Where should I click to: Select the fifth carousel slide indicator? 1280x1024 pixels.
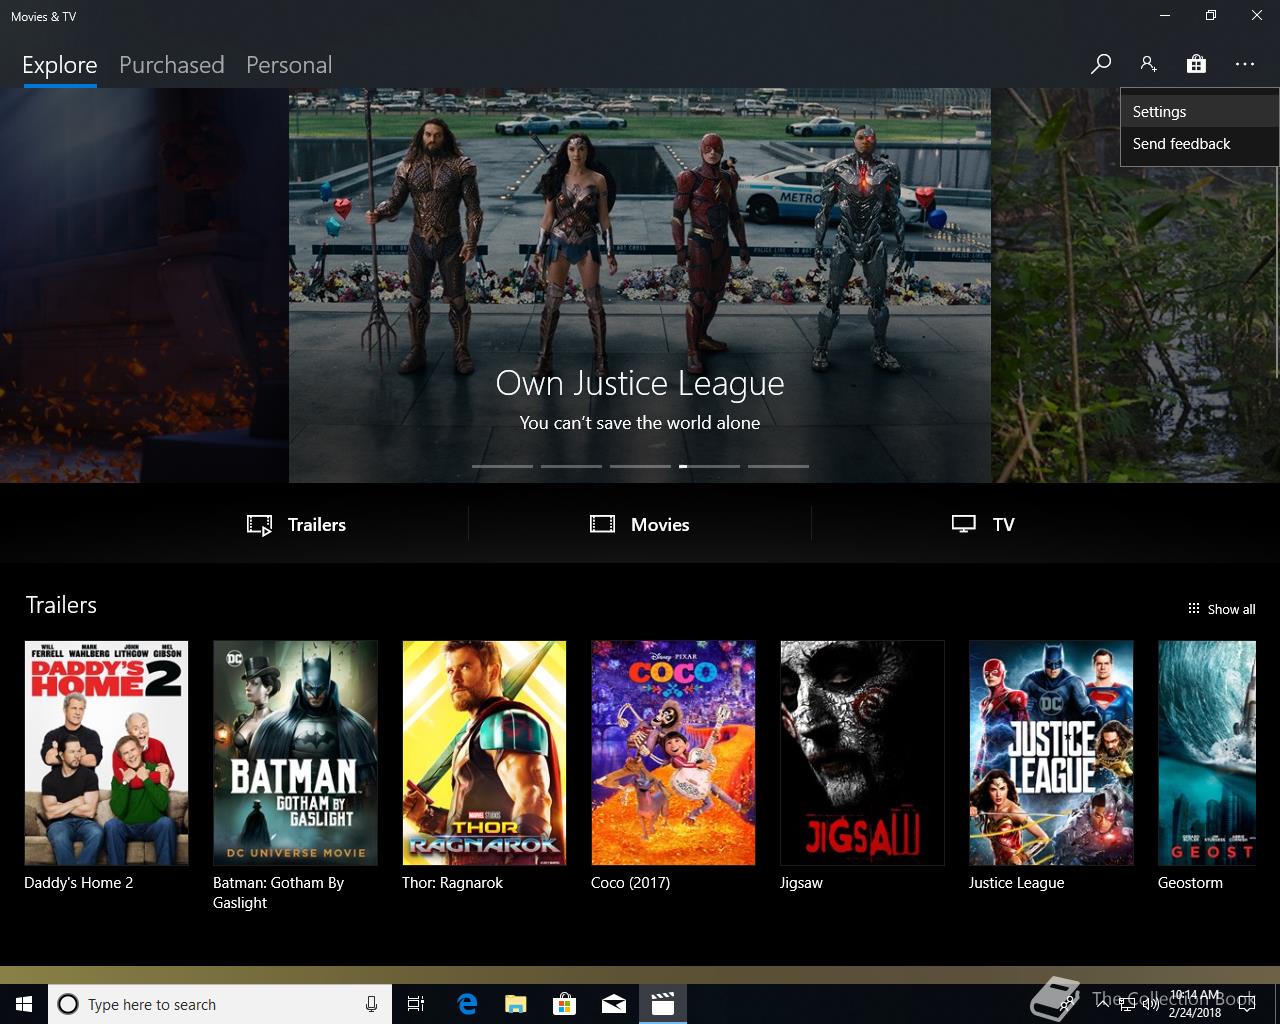pyautogui.click(x=778, y=466)
